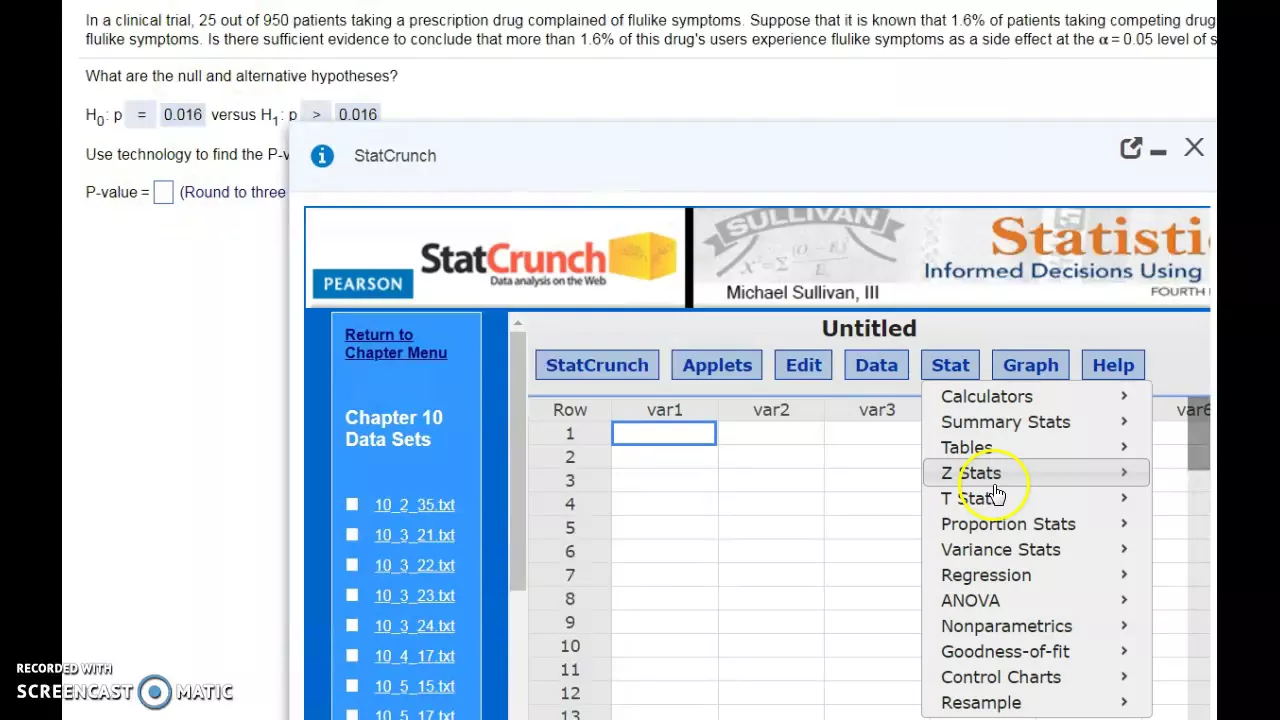Follow Return to Chapter Menu link
1280x720 pixels.
pos(396,344)
